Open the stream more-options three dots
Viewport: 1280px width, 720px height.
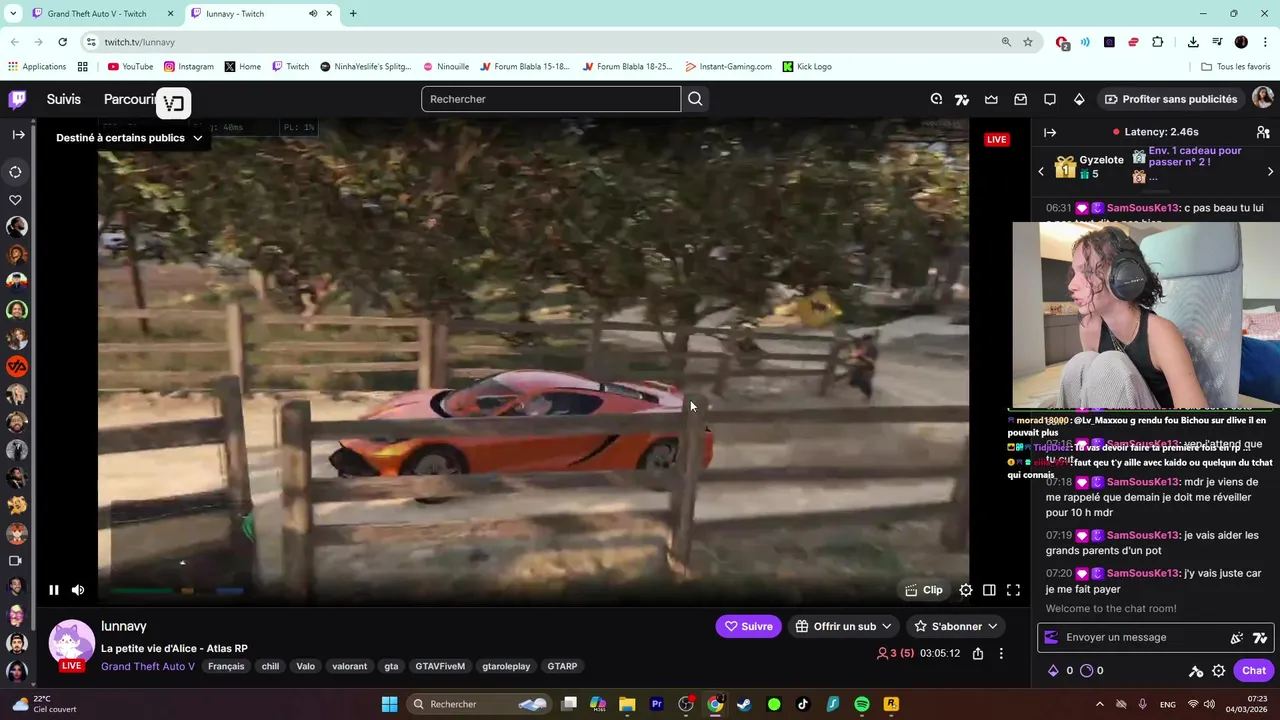click(x=1001, y=653)
